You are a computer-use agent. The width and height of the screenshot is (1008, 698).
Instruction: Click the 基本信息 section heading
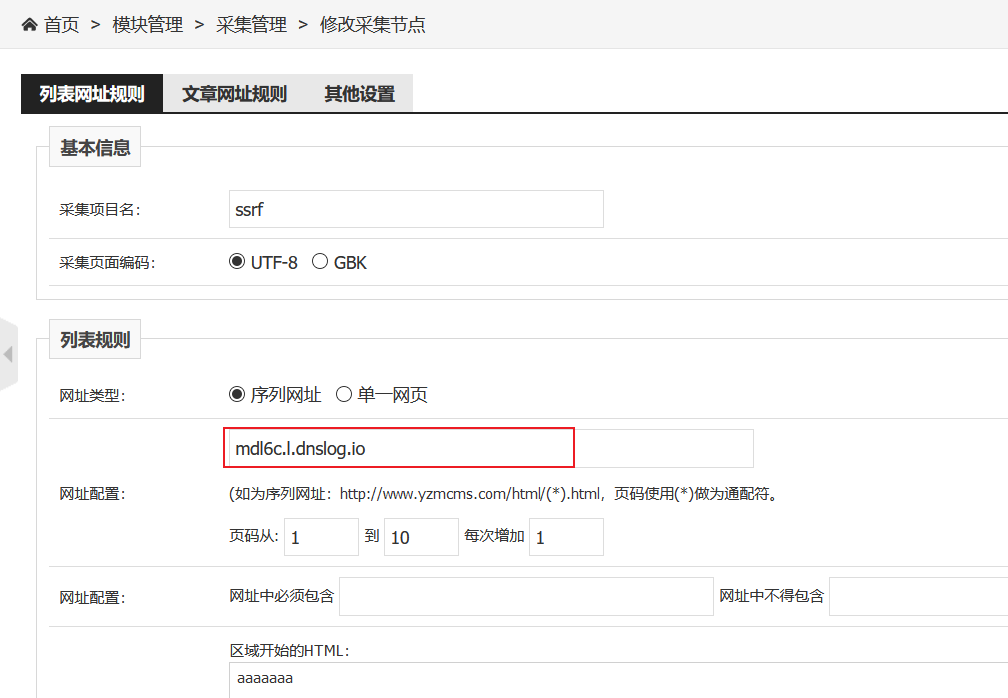pos(95,147)
